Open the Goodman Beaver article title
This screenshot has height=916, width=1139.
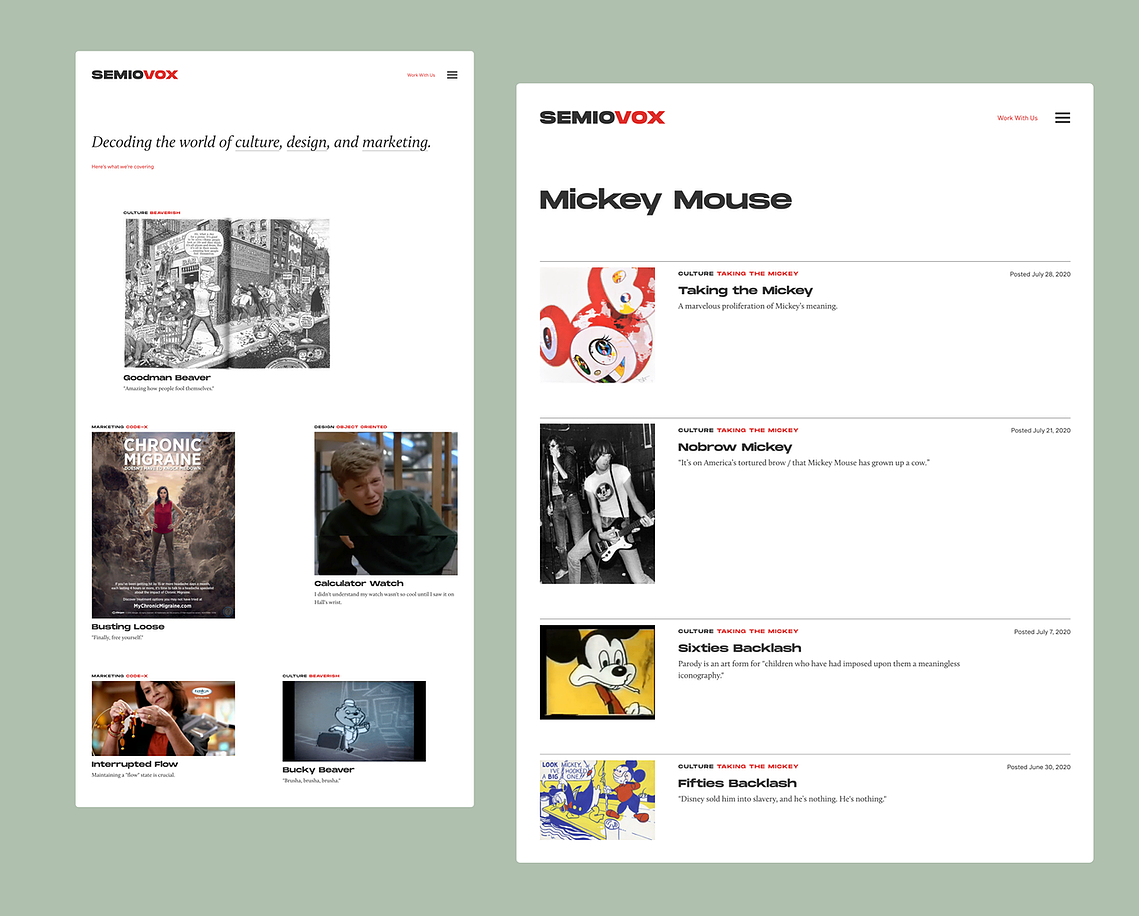point(167,378)
